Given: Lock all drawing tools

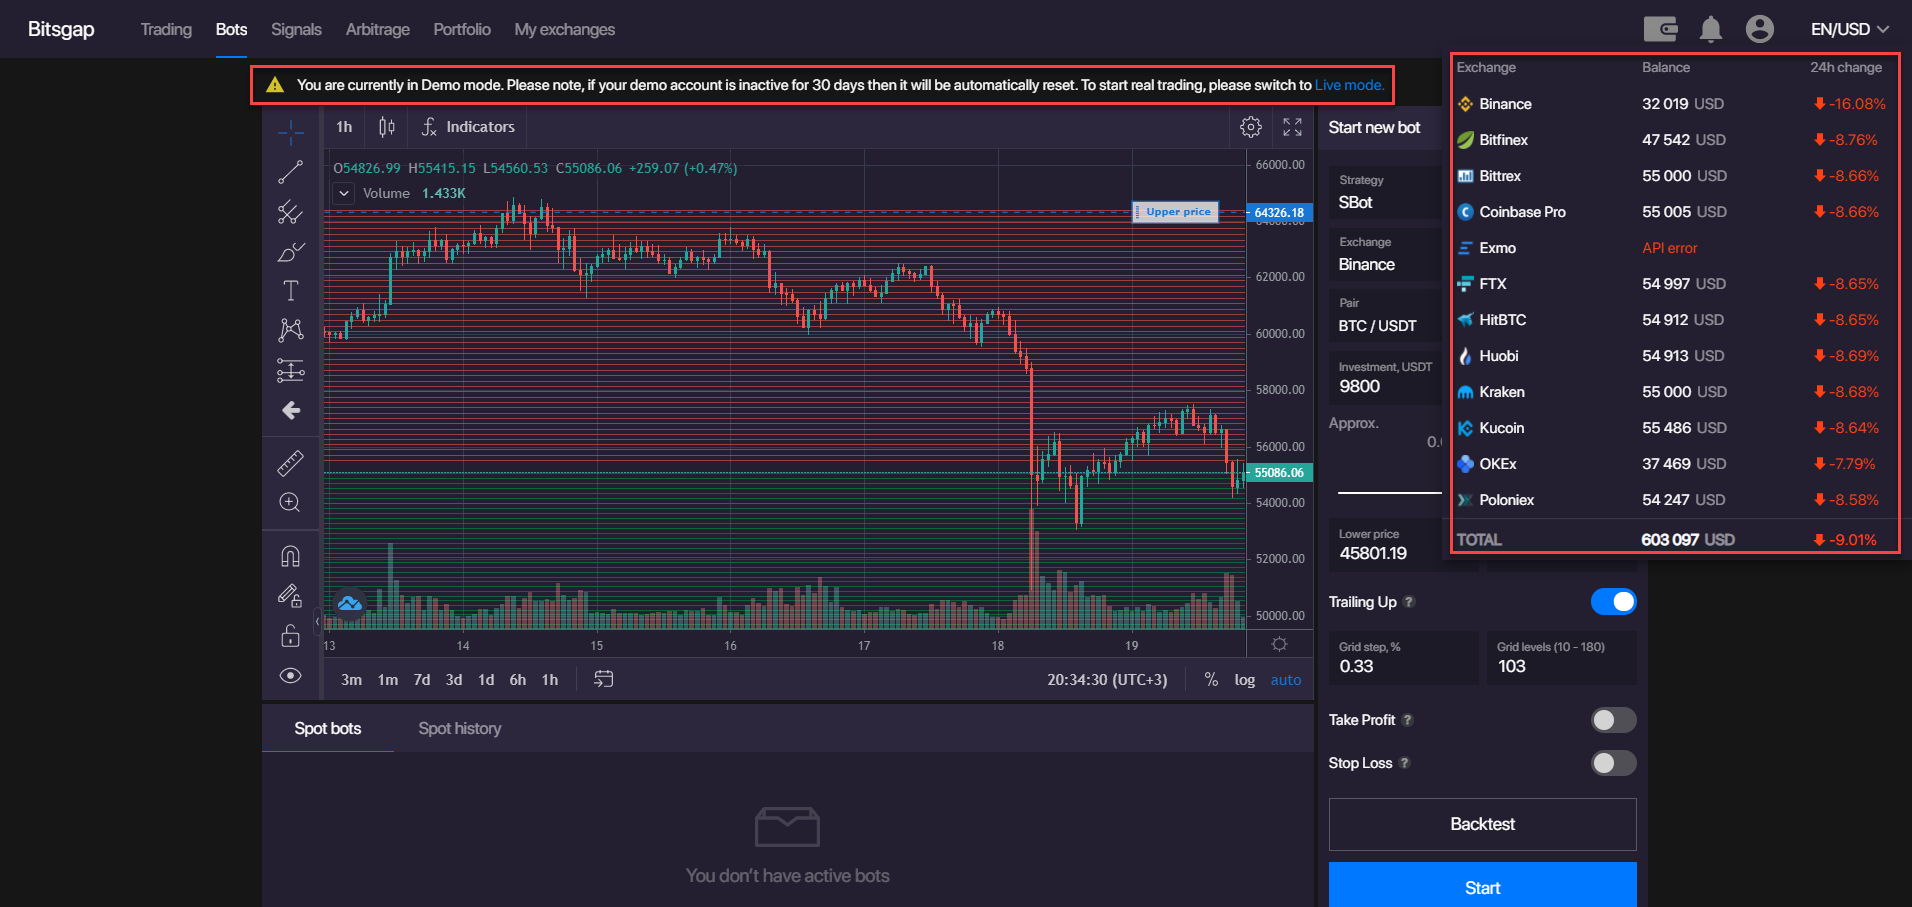Looking at the screenshot, I should 291,636.
